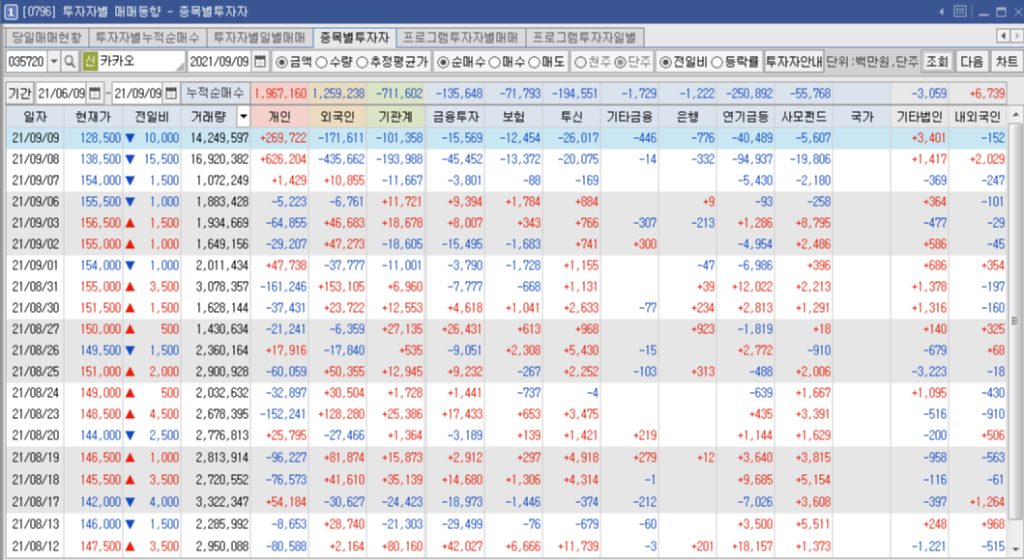Click the small m icon in title bar
Image resolution: width=1024 pixels, height=560 pixels.
pyautogui.click(x=960, y=11)
